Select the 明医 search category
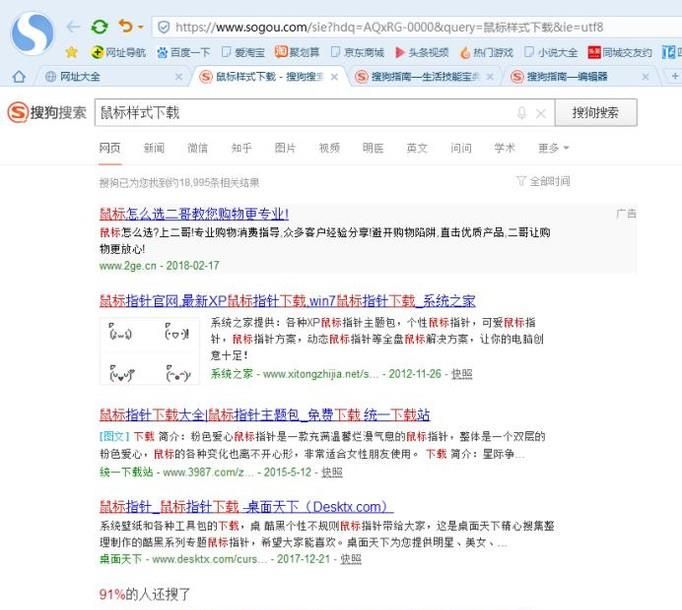This screenshot has height=610, width=682. [373, 148]
